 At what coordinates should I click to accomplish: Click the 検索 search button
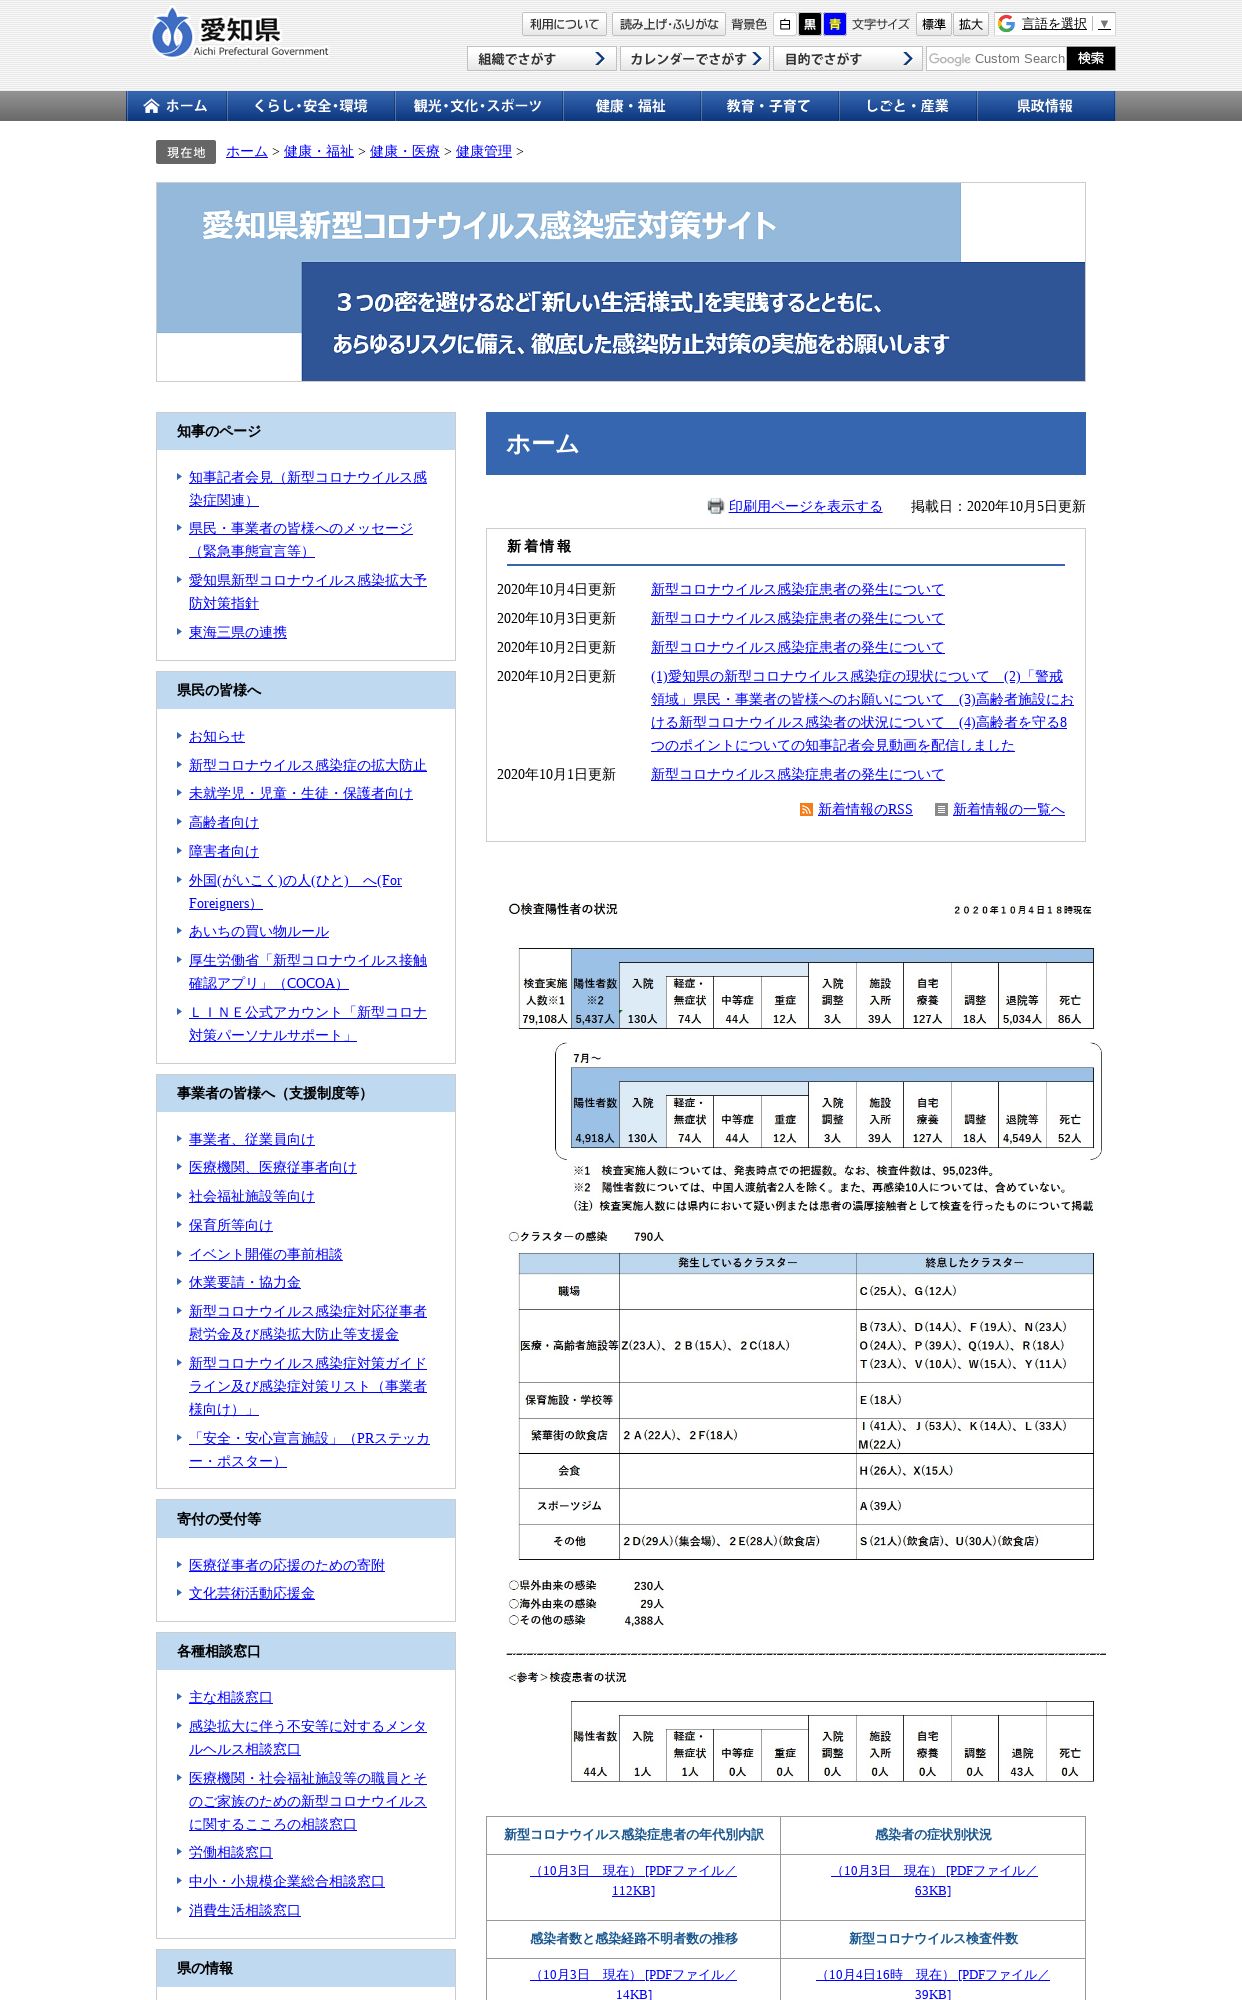click(1091, 59)
